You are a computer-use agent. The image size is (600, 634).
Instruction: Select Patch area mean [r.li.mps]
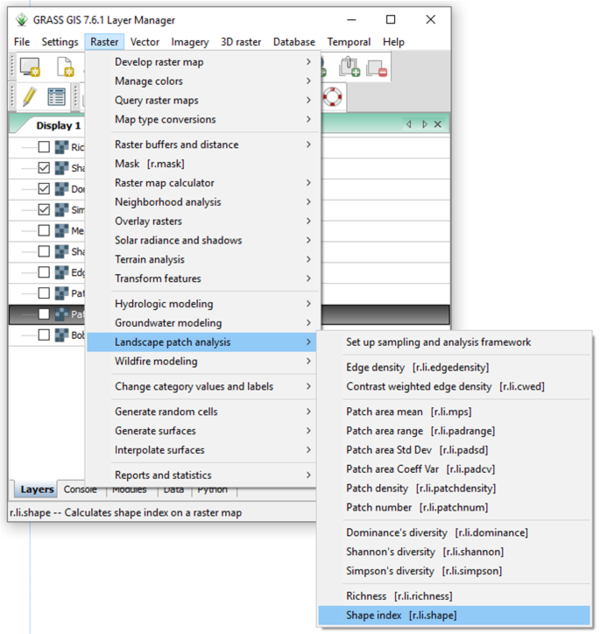pos(454,412)
